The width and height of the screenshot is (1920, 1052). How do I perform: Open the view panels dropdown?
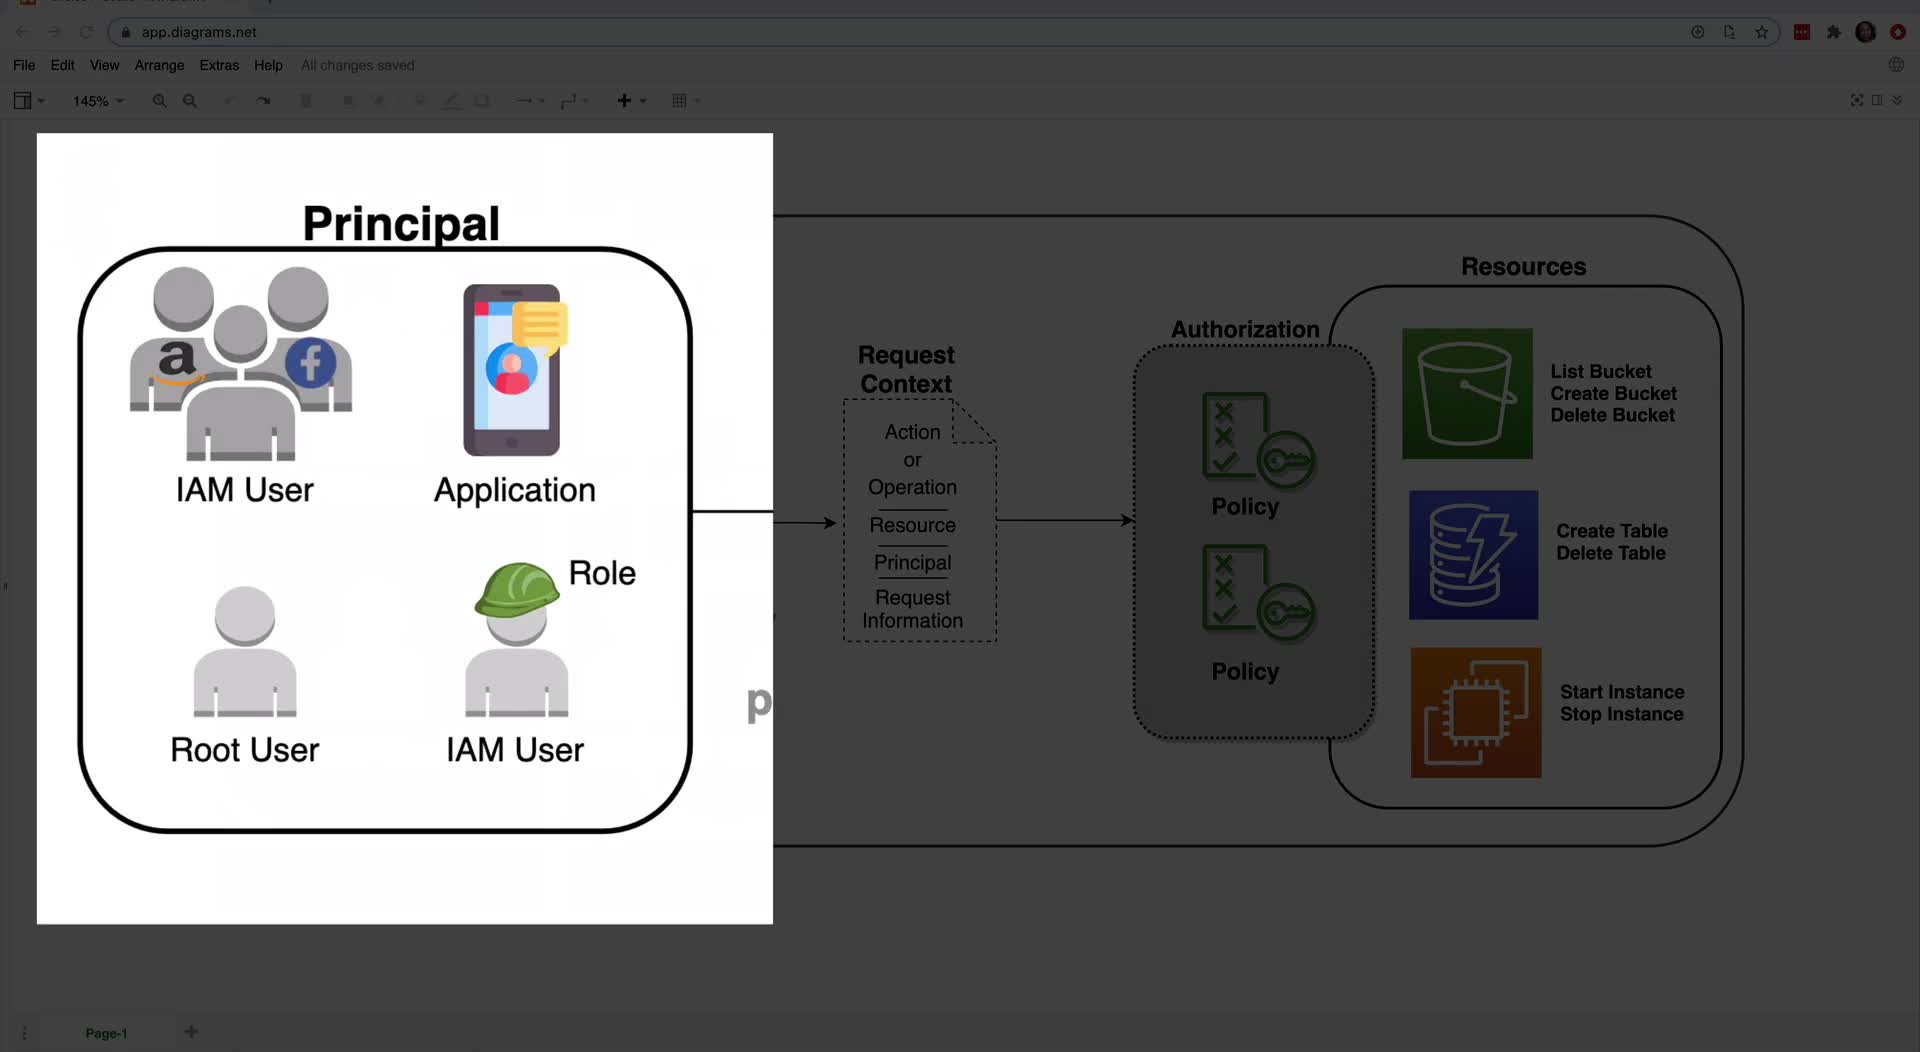coord(28,100)
